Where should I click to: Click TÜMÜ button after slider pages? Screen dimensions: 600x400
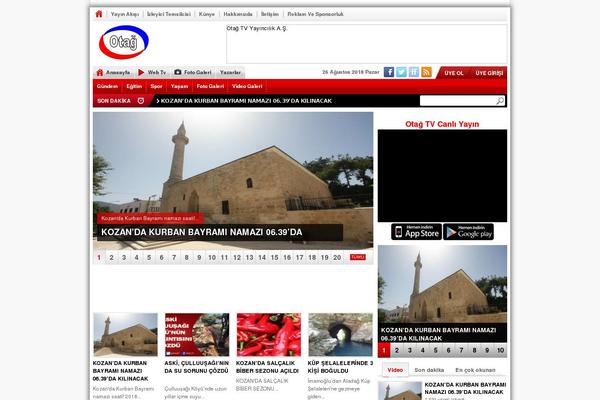[x=357, y=257]
